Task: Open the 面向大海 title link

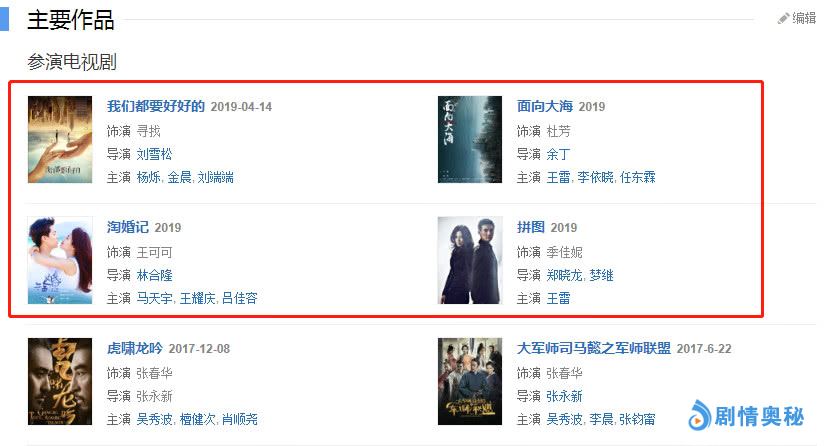Action: (544, 106)
